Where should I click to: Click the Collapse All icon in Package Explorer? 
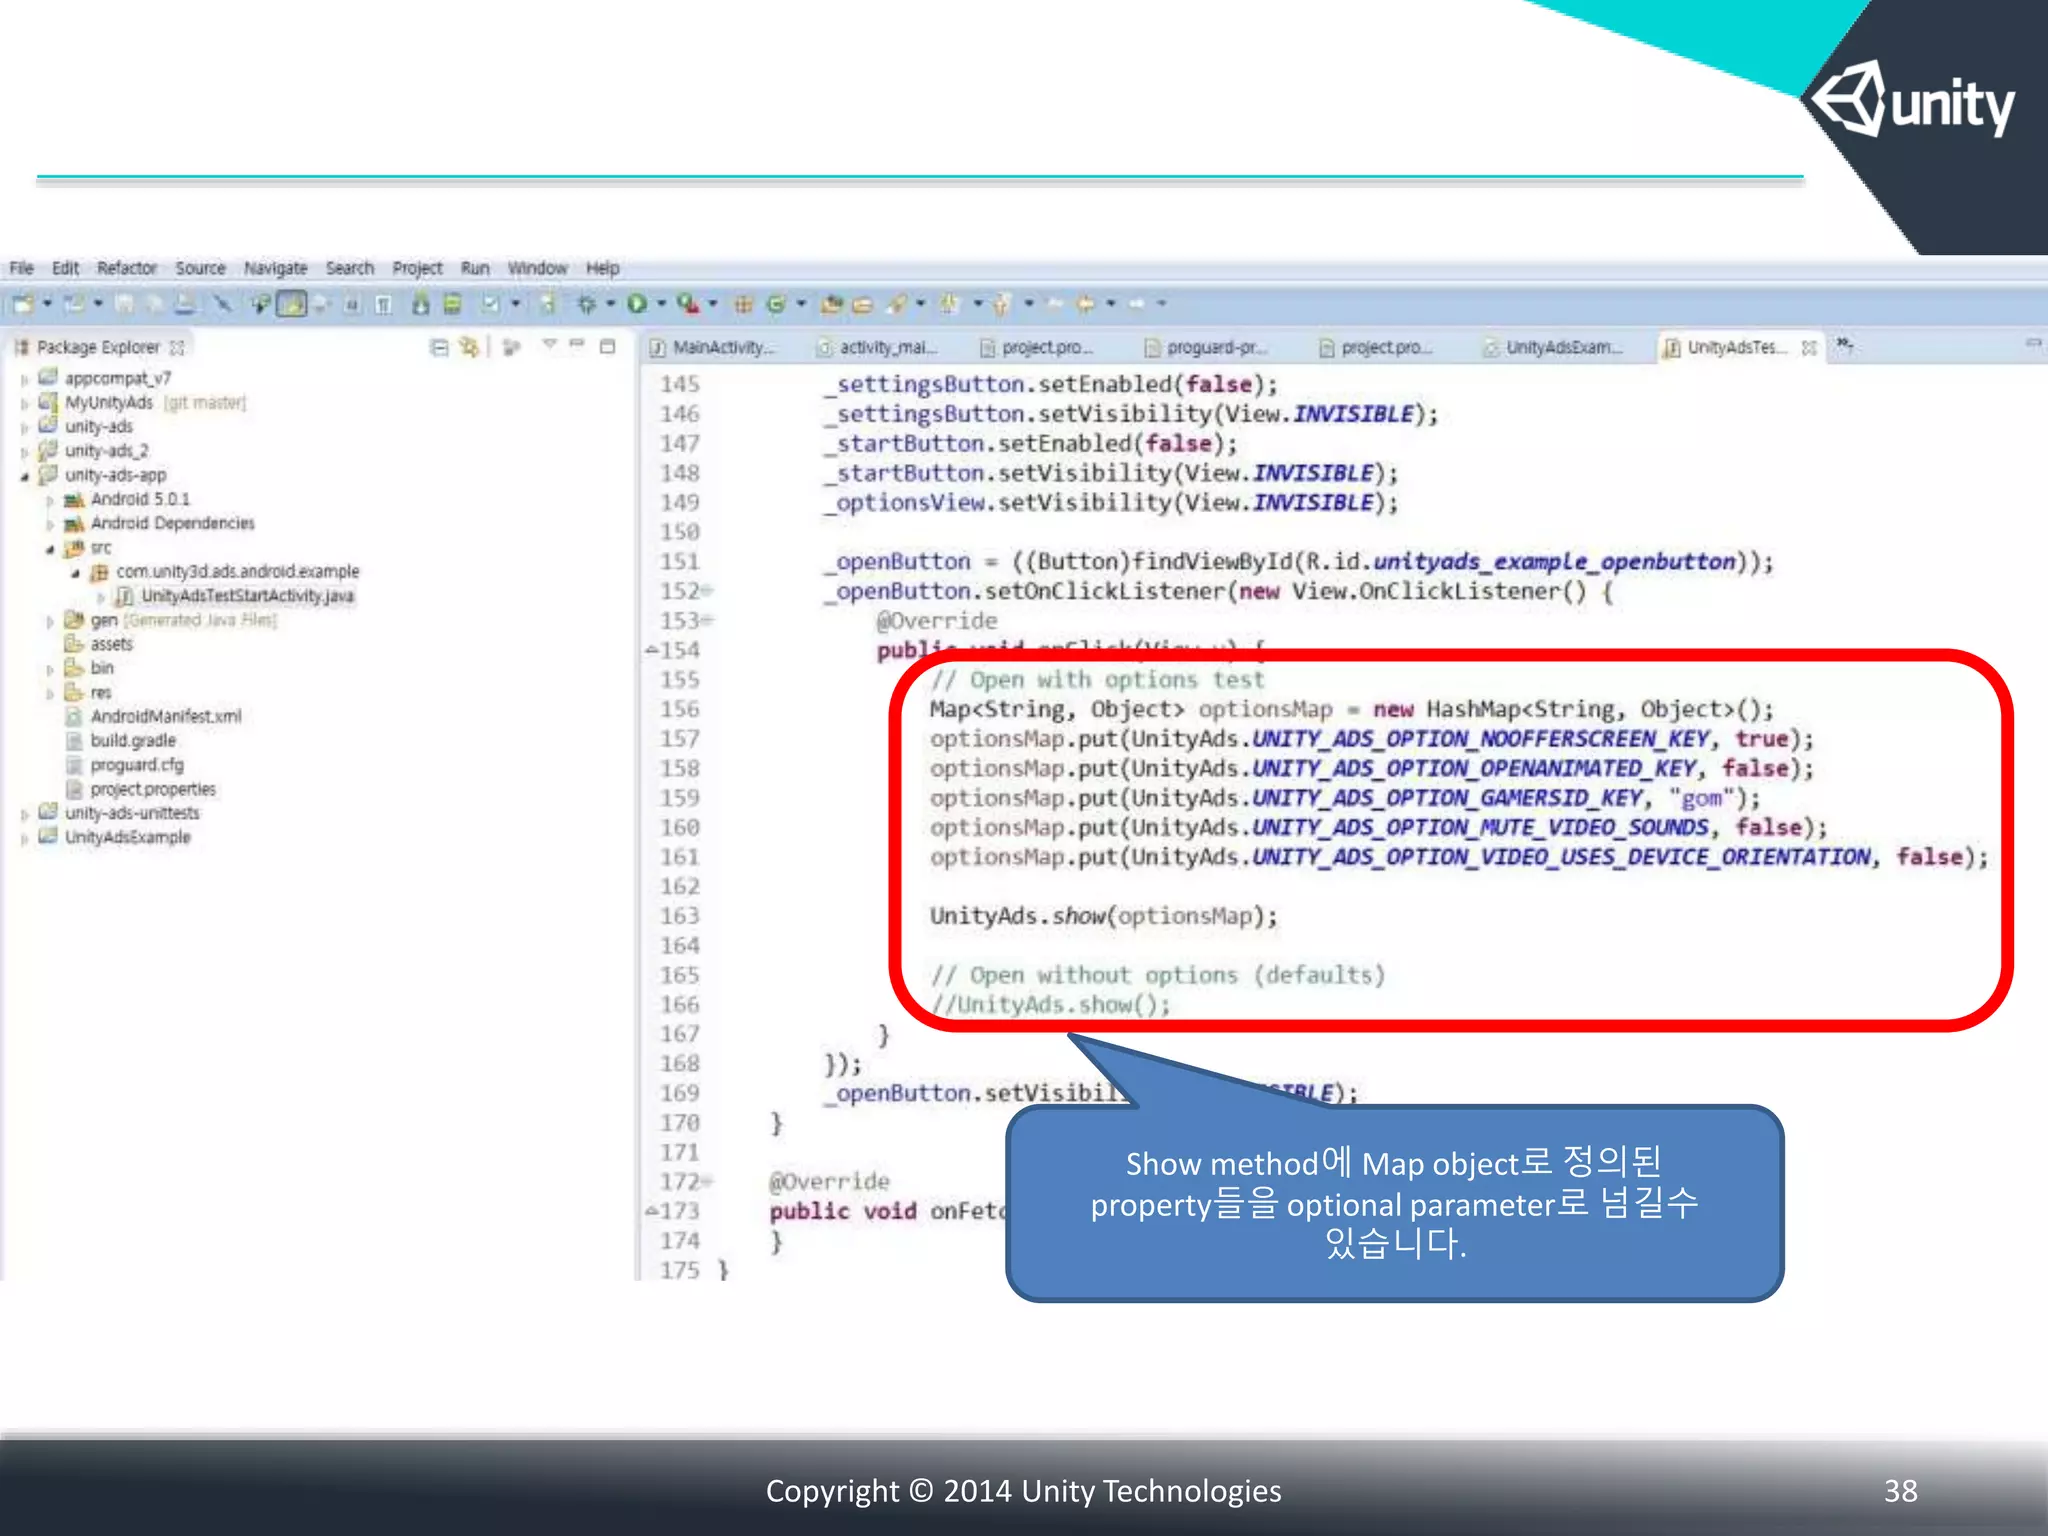[x=439, y=347]
